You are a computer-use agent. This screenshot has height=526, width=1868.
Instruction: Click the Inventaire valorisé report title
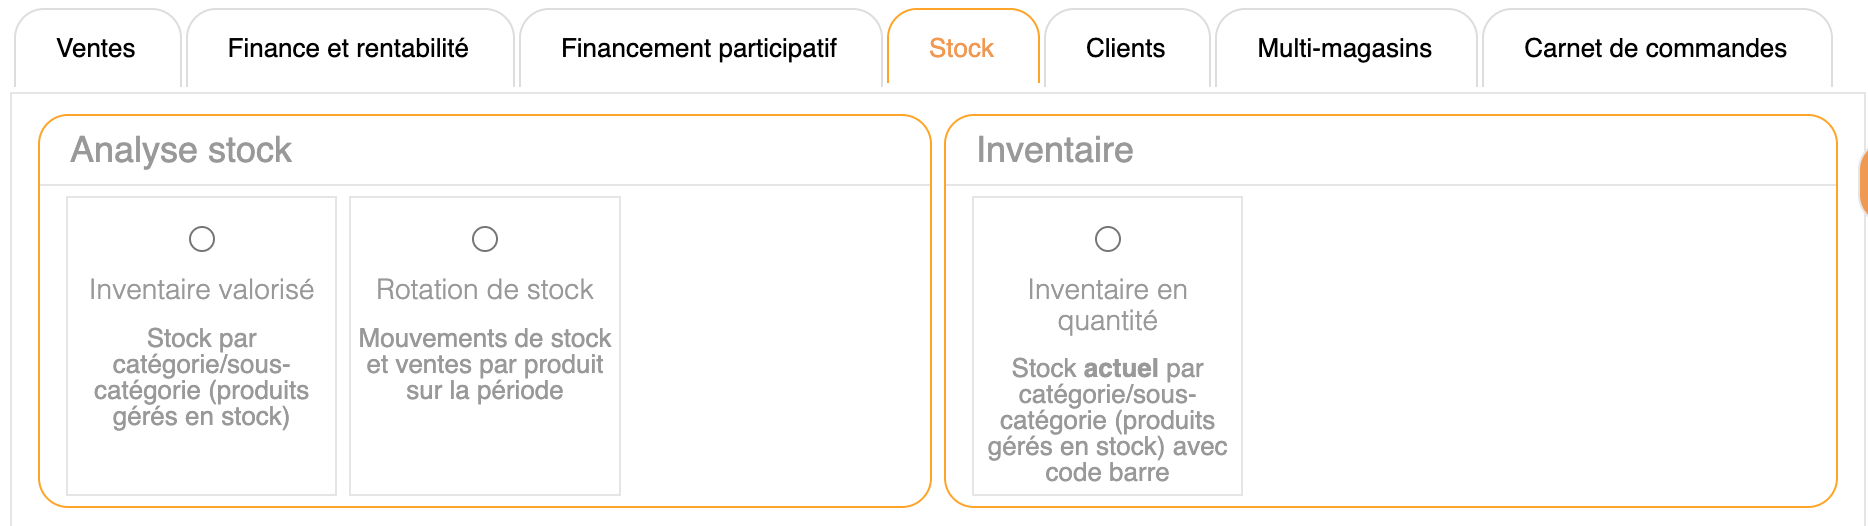click(x=202, y=290)
